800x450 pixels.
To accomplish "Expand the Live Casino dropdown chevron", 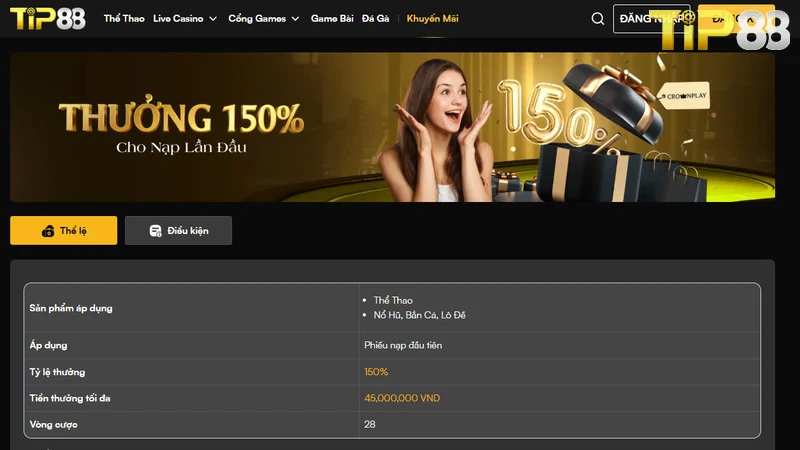I will [213, 19].
